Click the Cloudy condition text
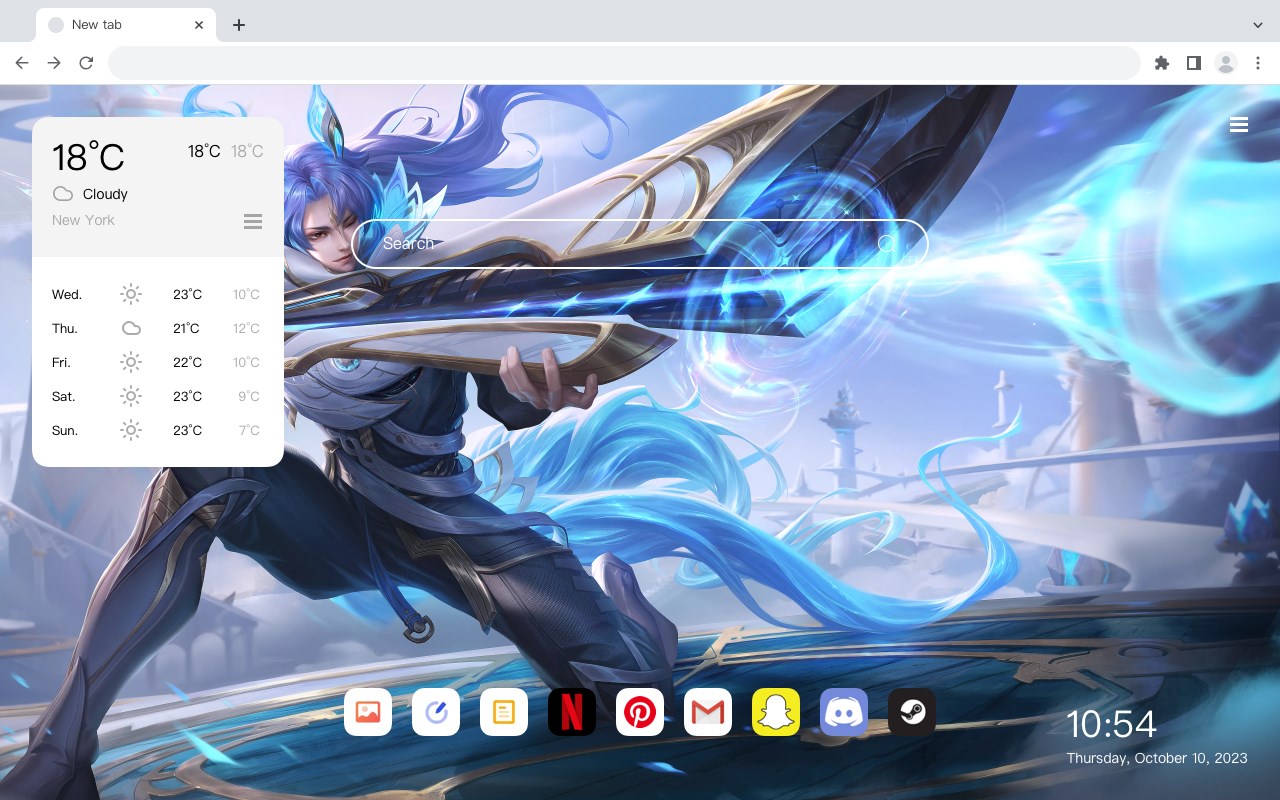The image size is (1280, 800). tap(105, 194)
